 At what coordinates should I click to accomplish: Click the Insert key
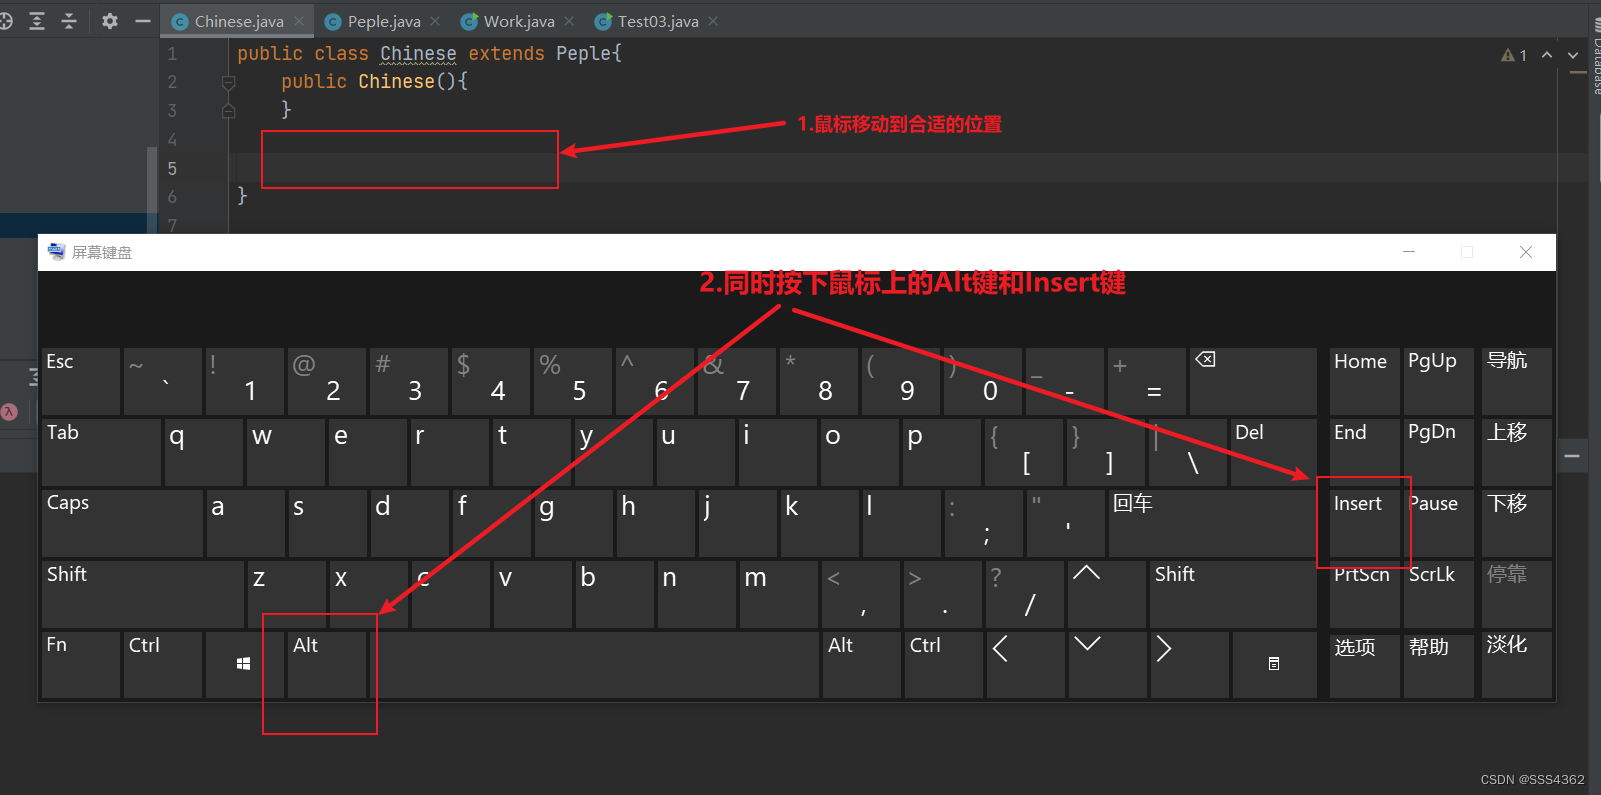(x=1365, y=523)
